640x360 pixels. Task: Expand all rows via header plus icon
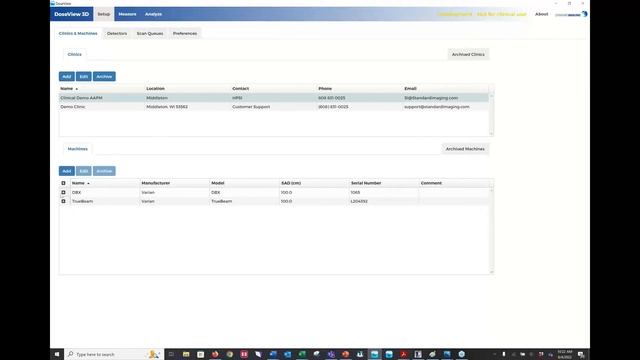tap(63, 183)
